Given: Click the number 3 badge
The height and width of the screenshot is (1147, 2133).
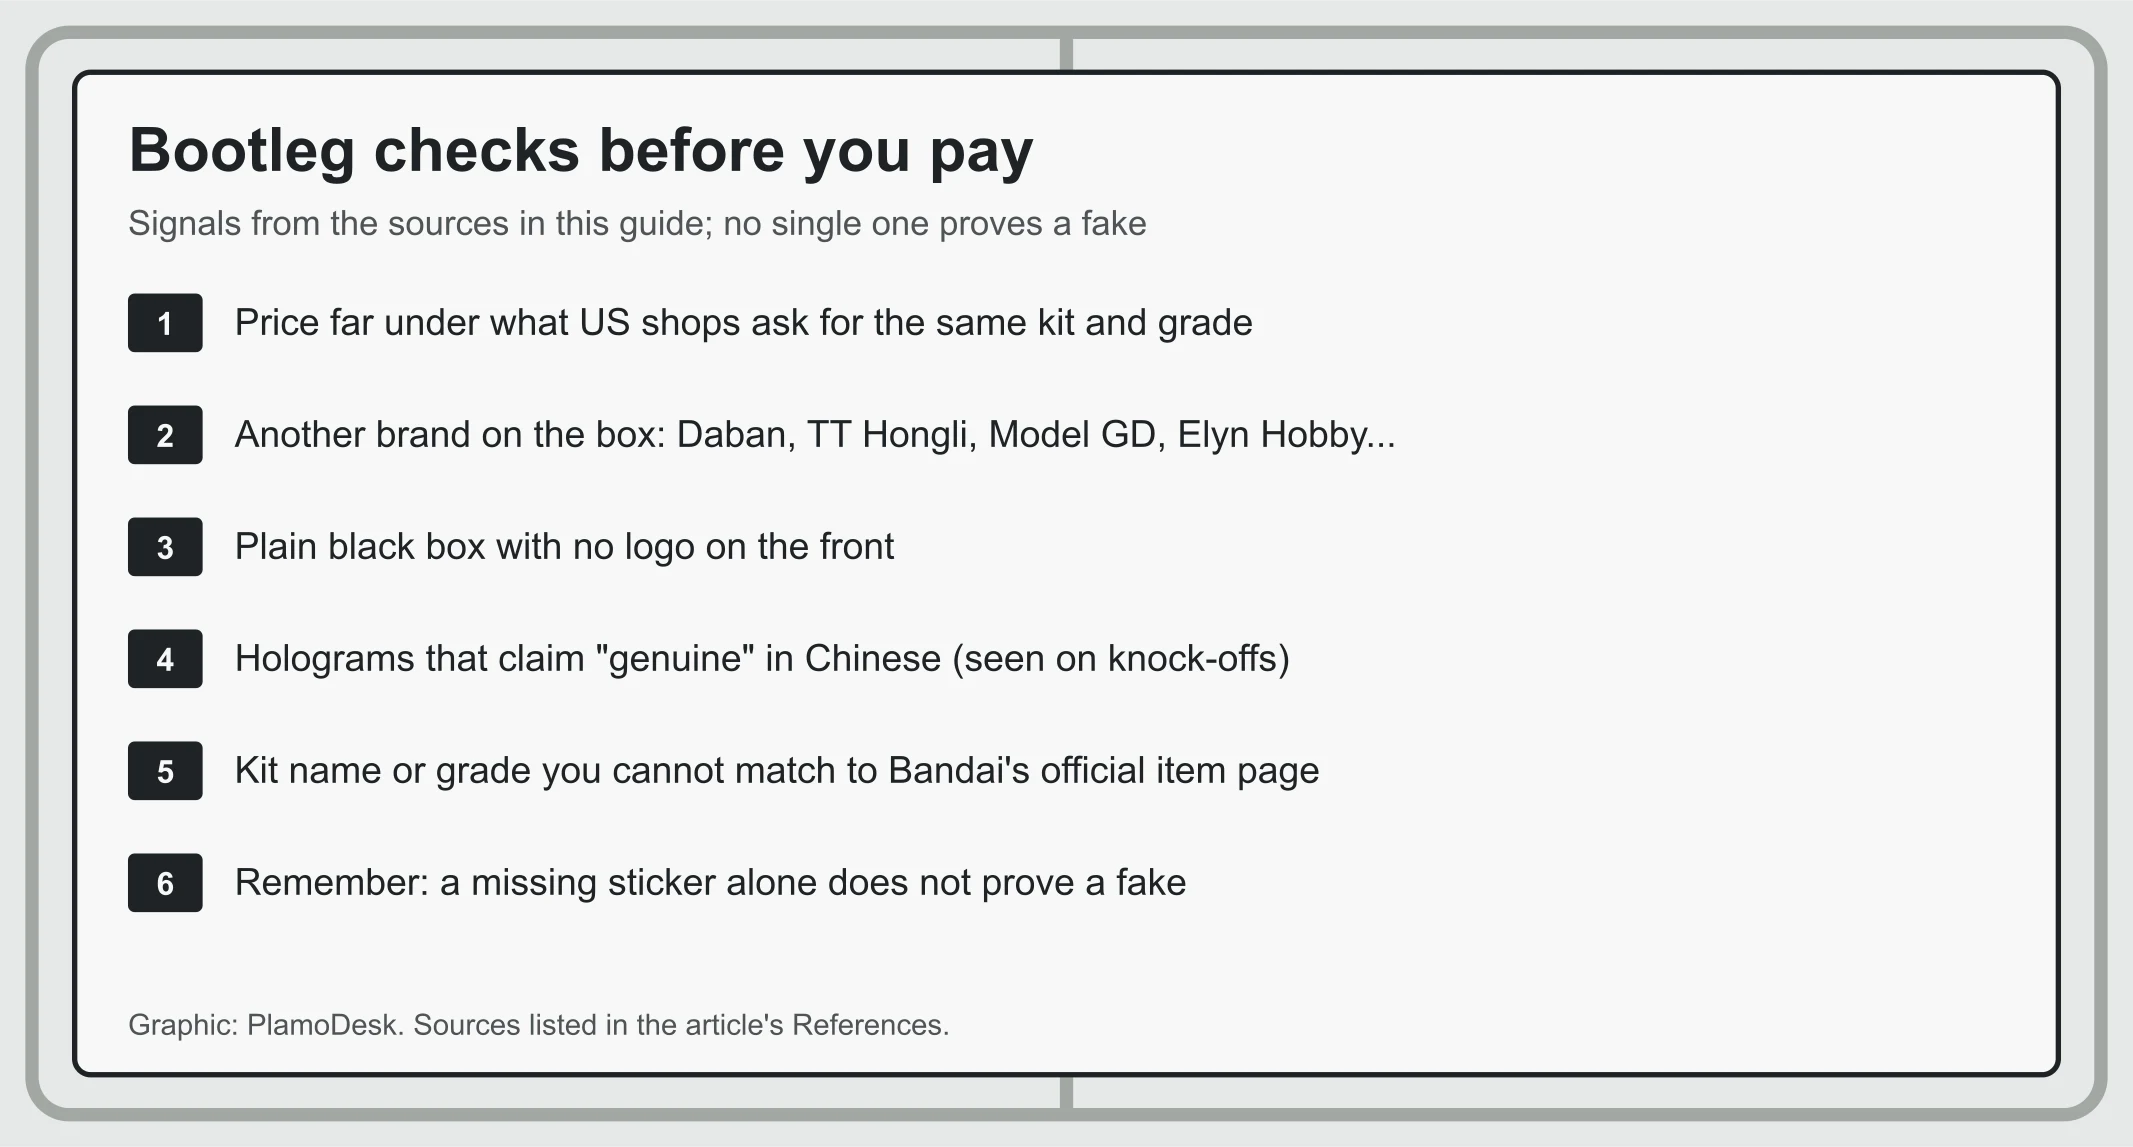Looking at the screenshot, I should click(x=165, y=547).
